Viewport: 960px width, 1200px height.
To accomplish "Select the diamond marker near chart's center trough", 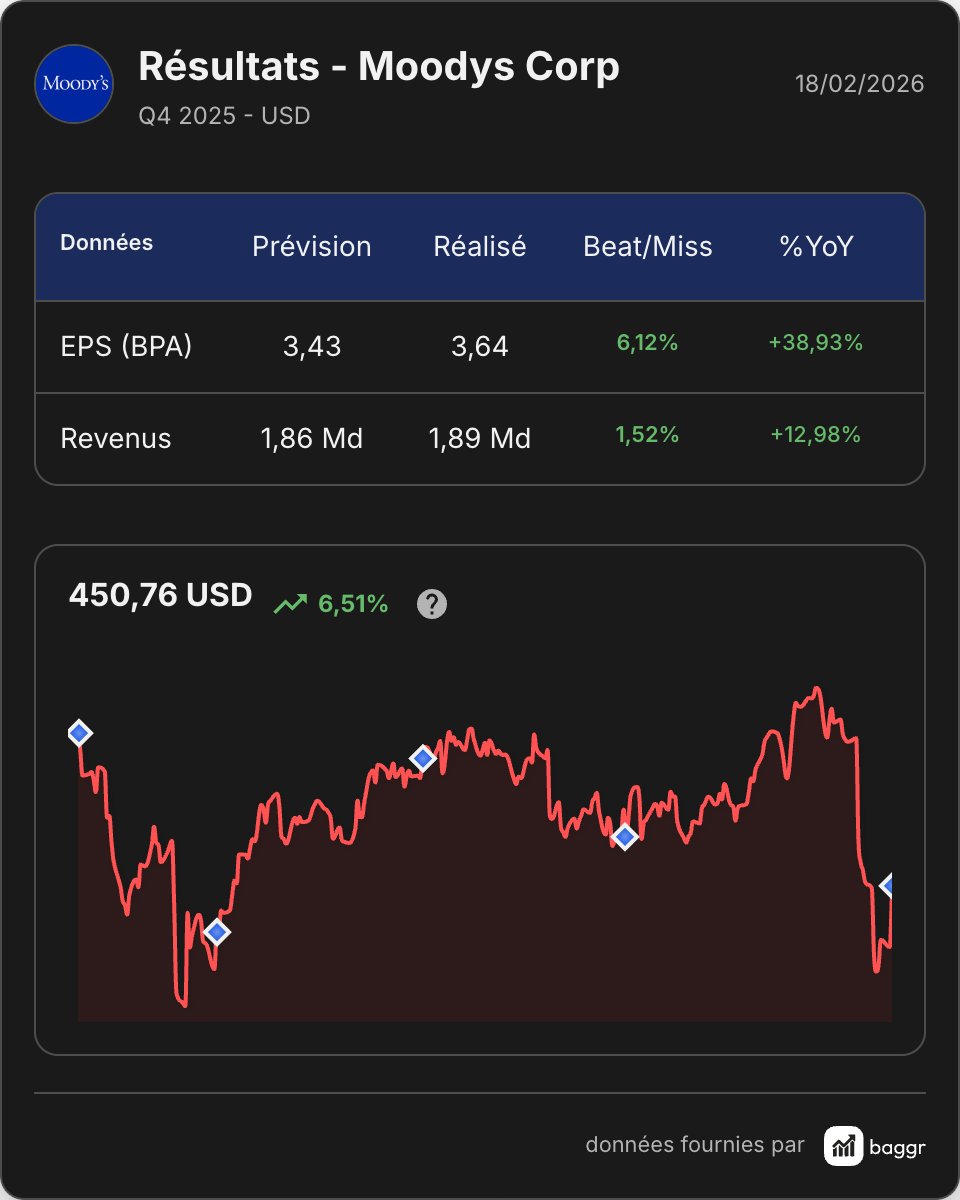I will (625, 837).
